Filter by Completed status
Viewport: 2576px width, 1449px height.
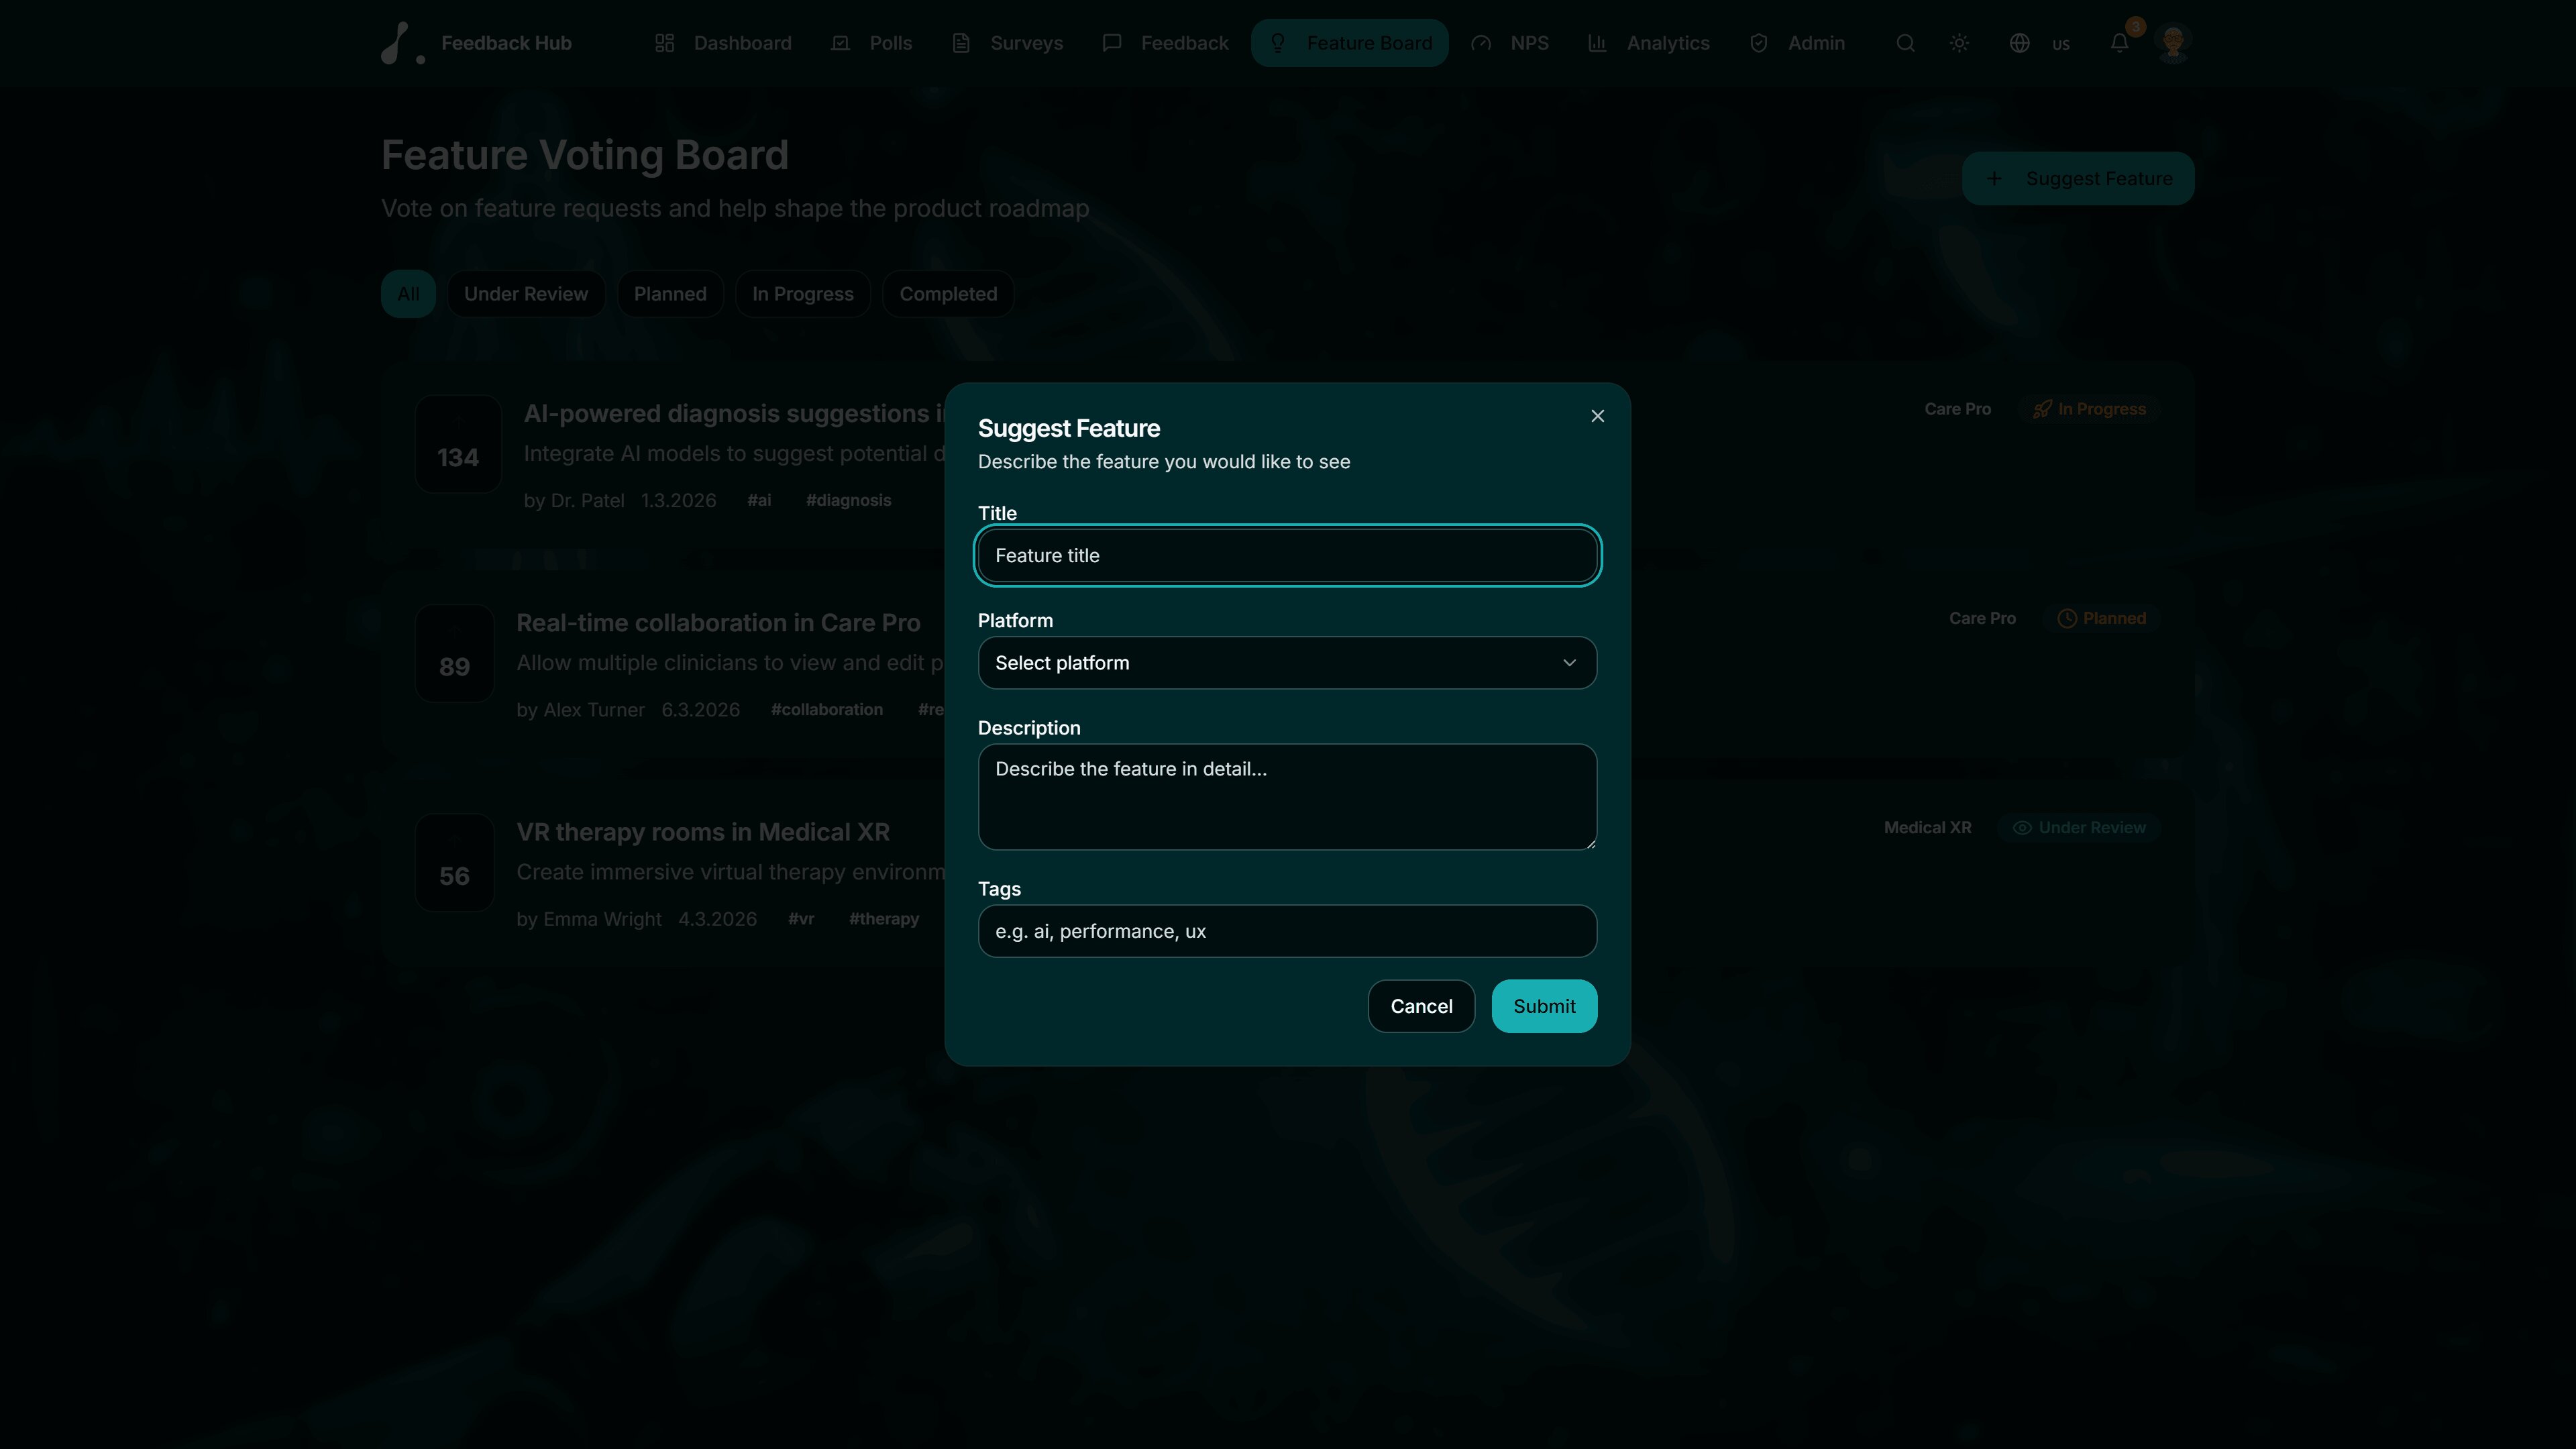948,294
